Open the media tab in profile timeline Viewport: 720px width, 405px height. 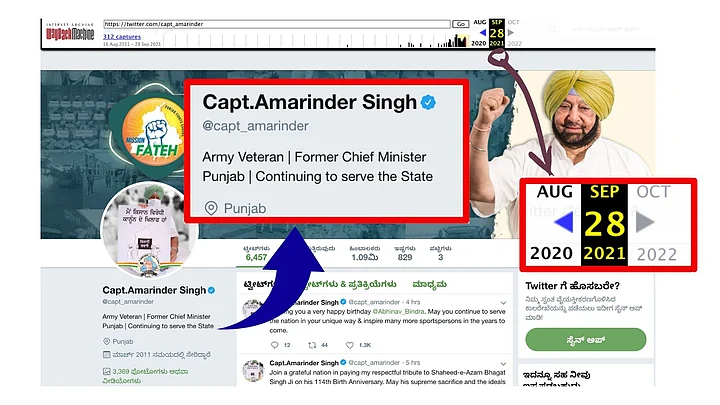click(429, 284)
